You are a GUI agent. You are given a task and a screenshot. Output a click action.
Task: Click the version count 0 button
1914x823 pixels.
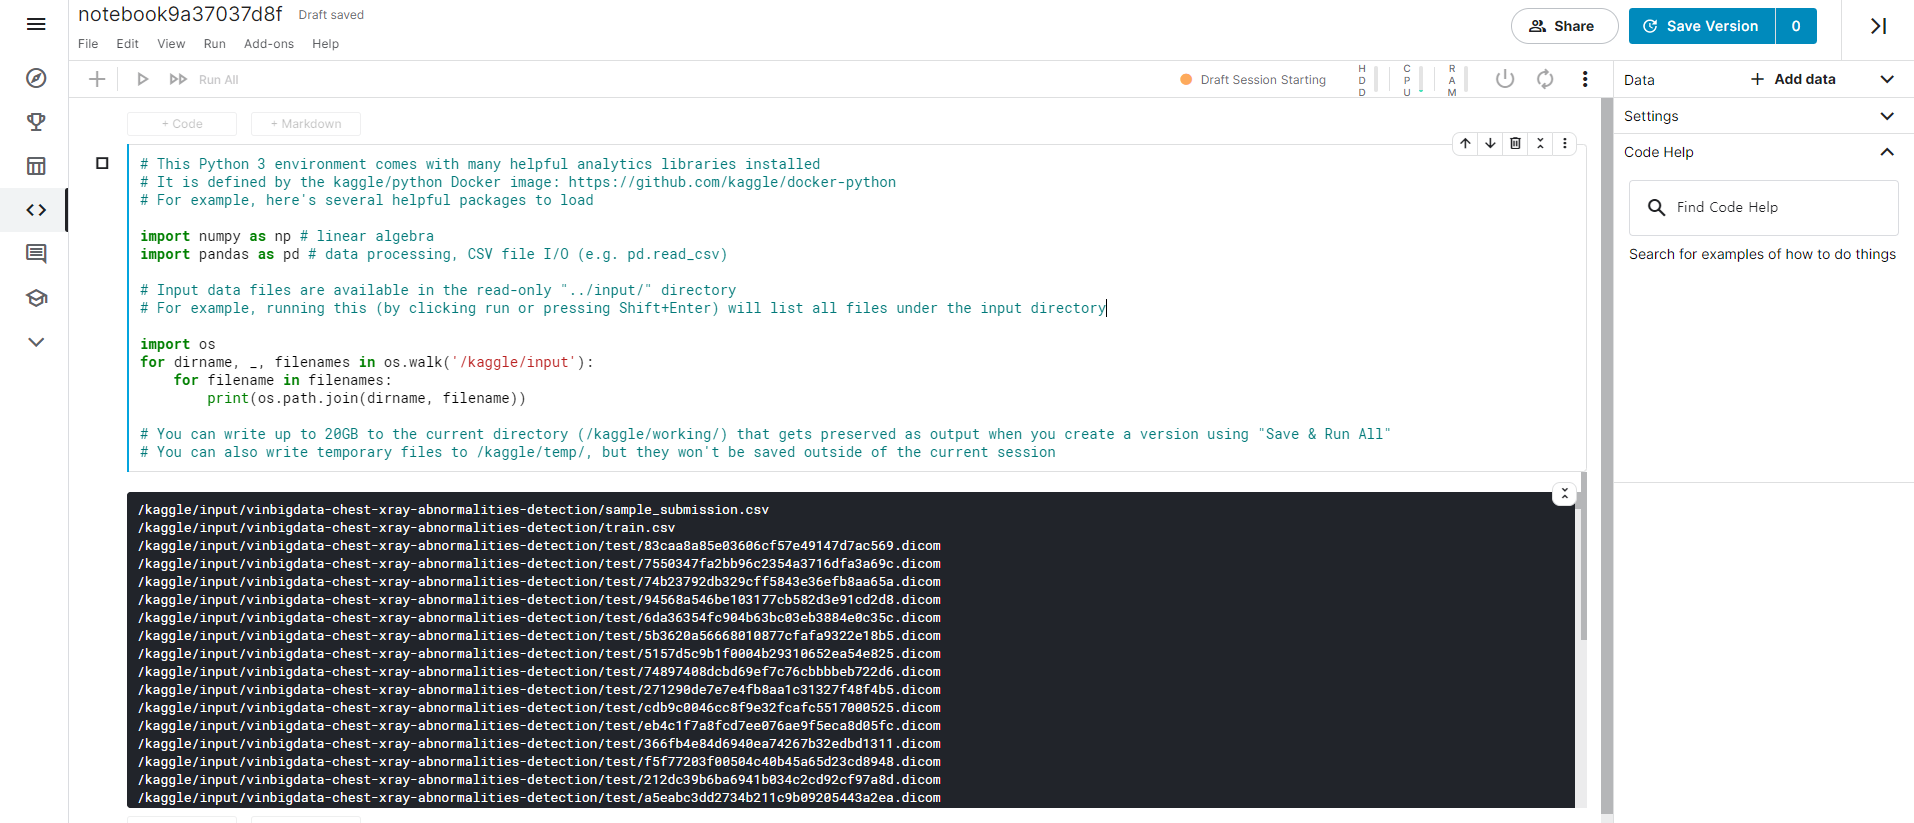[x=1796, y=26]
